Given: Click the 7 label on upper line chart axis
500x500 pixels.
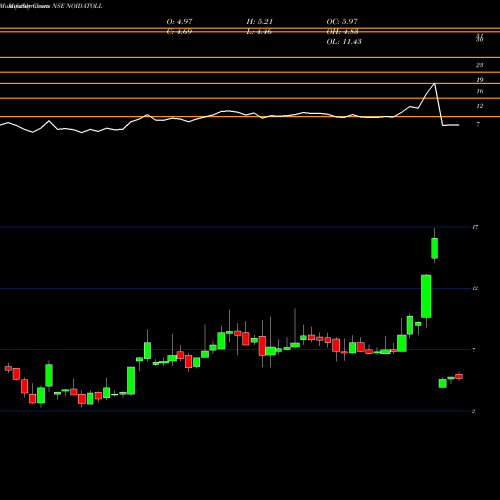Looking at the screenshot, I should 478,124.
